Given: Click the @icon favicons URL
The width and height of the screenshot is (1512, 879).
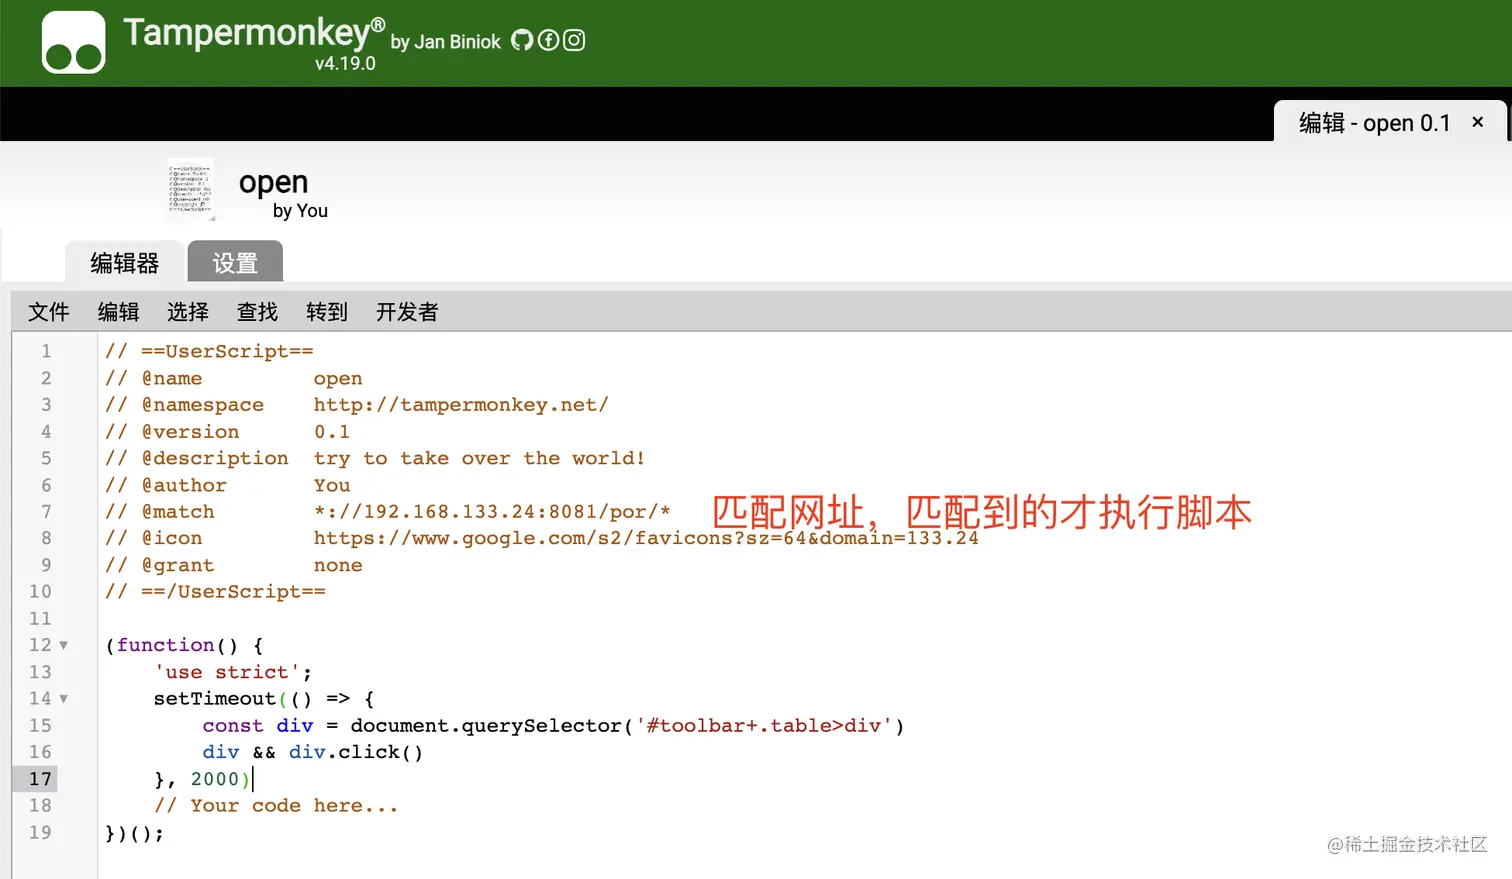Looking at the screenshot, I should coord(646,538).
